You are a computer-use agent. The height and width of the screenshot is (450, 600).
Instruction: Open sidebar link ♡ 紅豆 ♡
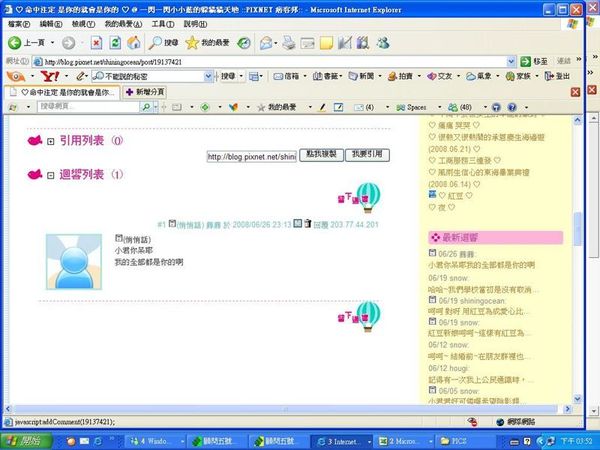coord(455,196)
